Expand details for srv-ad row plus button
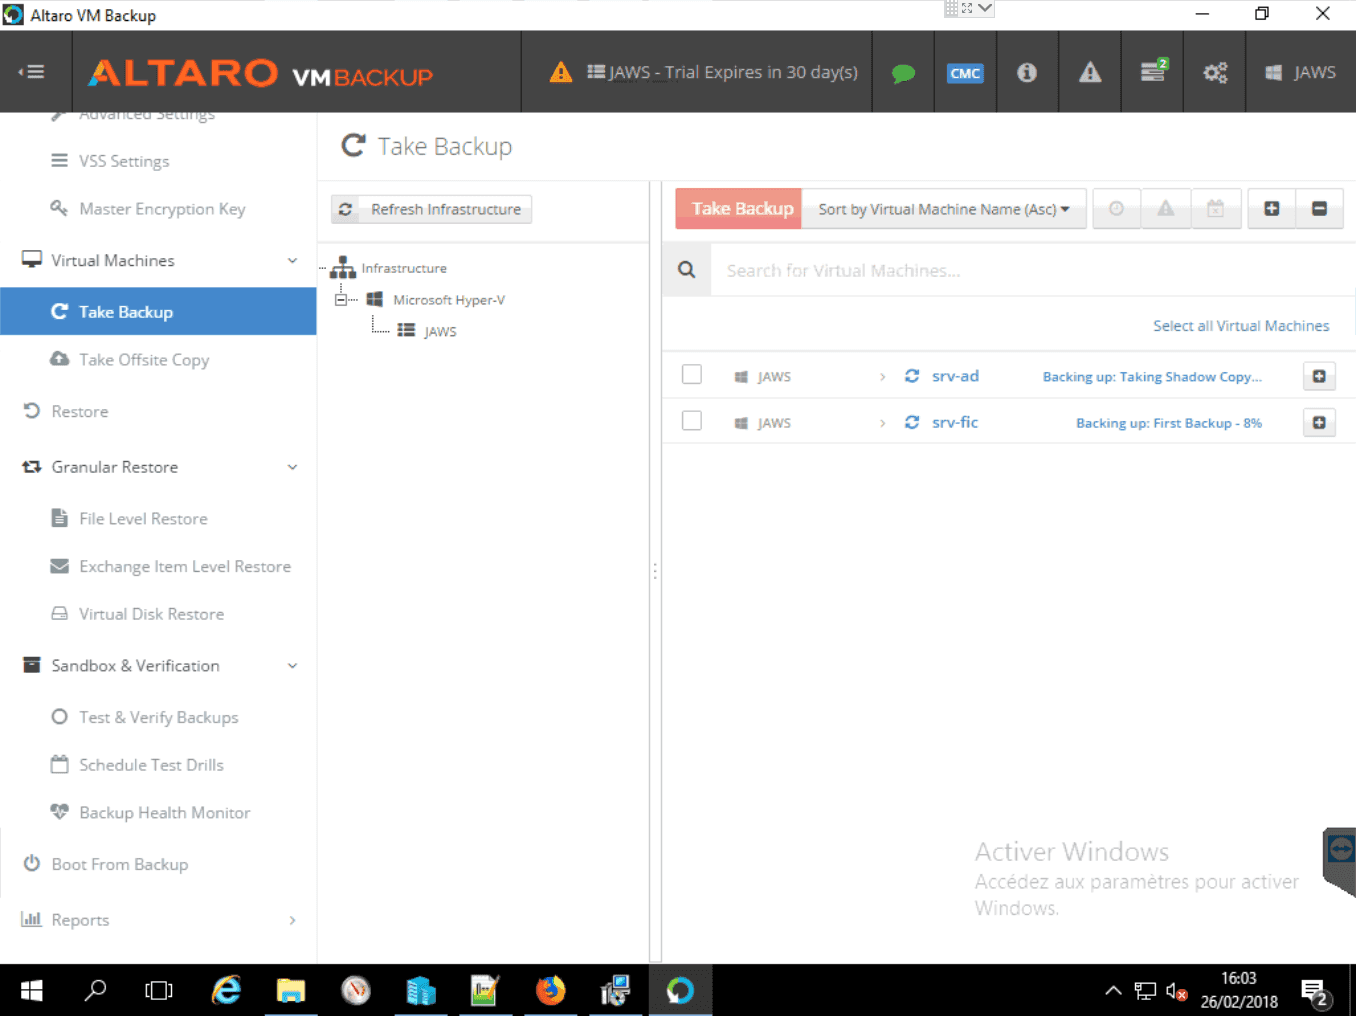Image resolution: width=1356 pixels, height=1016 pixels. point(1319,376)
